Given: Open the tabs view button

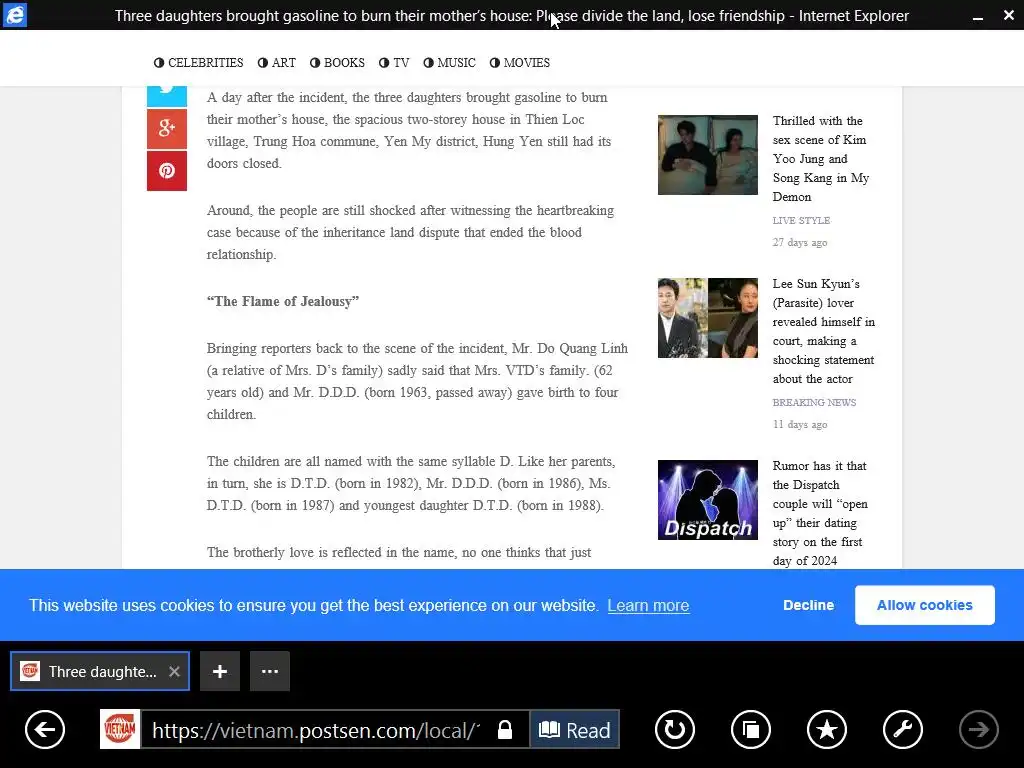Looking at the screenshot, I should coord(751,729).
